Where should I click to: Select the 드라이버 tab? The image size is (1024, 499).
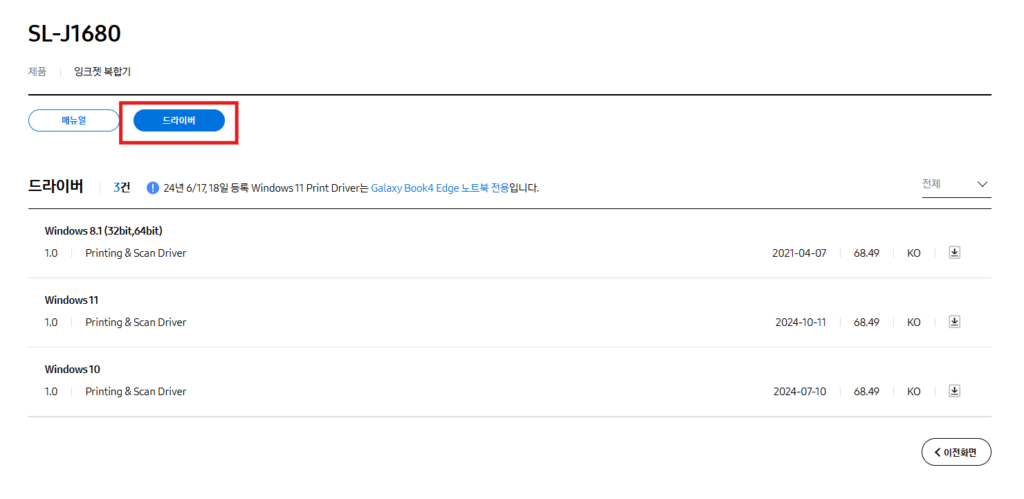pos(179,121)
